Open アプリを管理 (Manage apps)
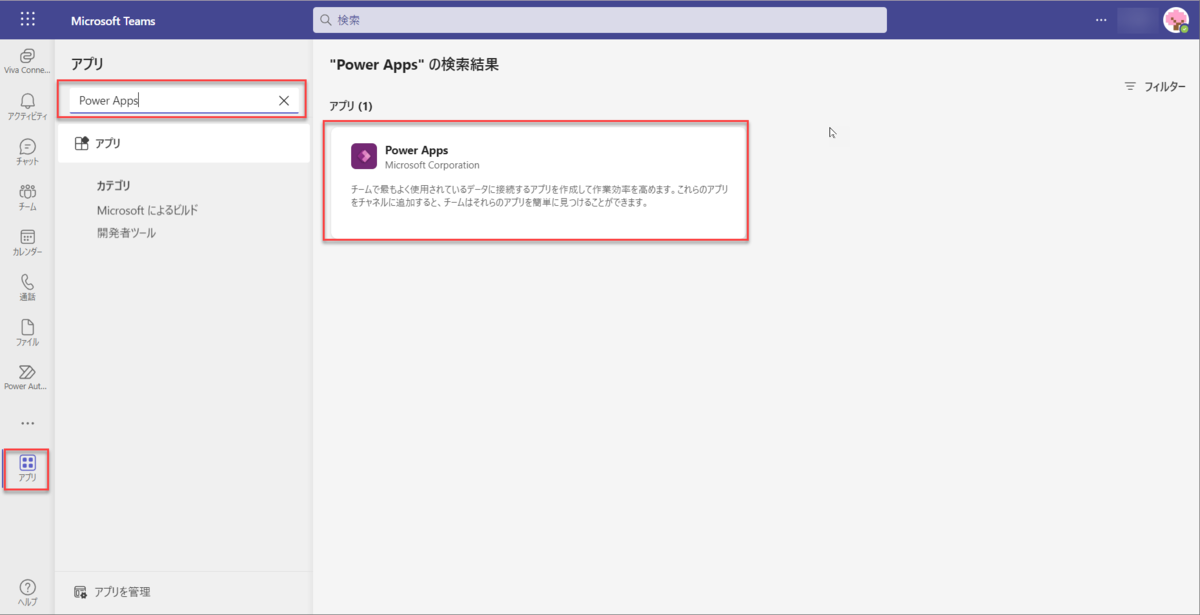The image size is (1200, 615). (x=113, y=592)
